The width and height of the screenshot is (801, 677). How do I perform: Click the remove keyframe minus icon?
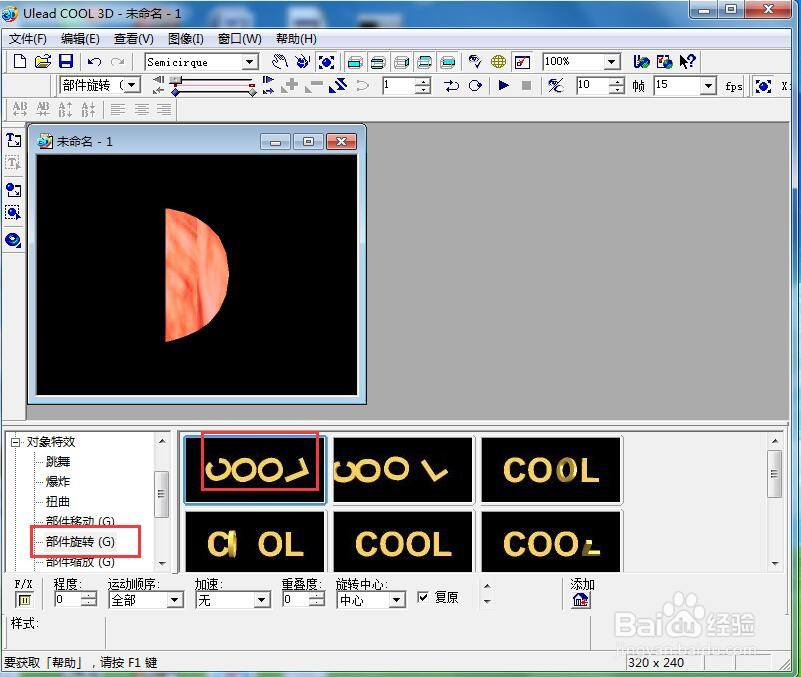(314, 85)
